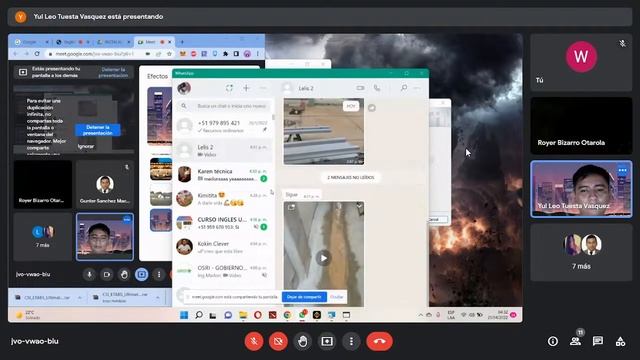Show hidden tray icons chevron
Screen dimensions: 640x360
pos(420,315)
